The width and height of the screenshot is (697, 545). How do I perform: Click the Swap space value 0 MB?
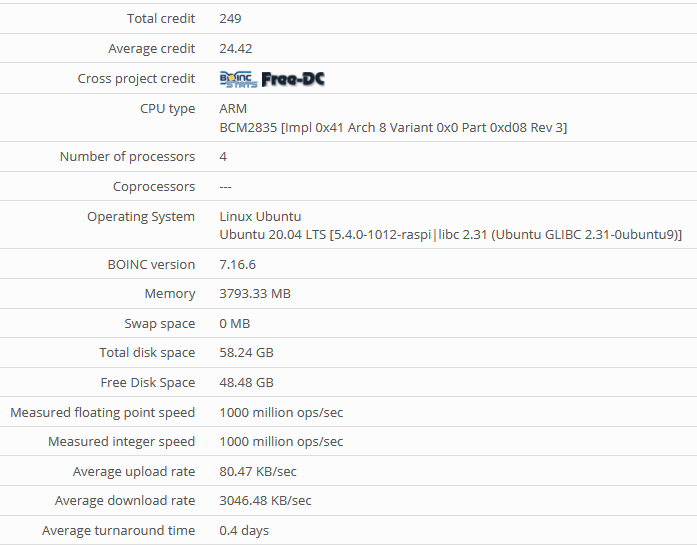pyautogui.click(x=234, y=324)
